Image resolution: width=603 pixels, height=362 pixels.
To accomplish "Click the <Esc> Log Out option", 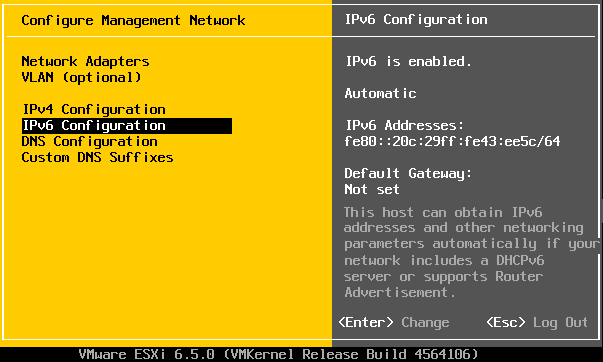I will coord(537,322).
